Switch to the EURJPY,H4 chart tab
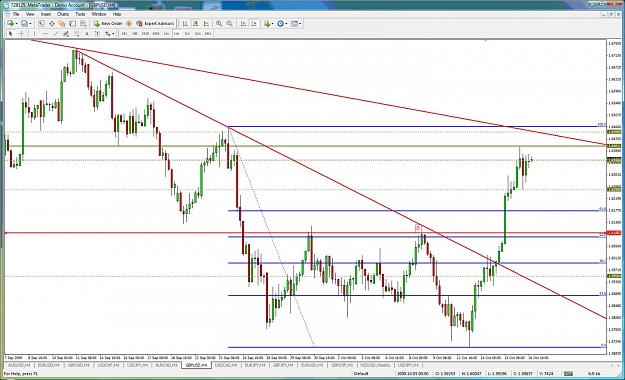 (x=255, y=365)
